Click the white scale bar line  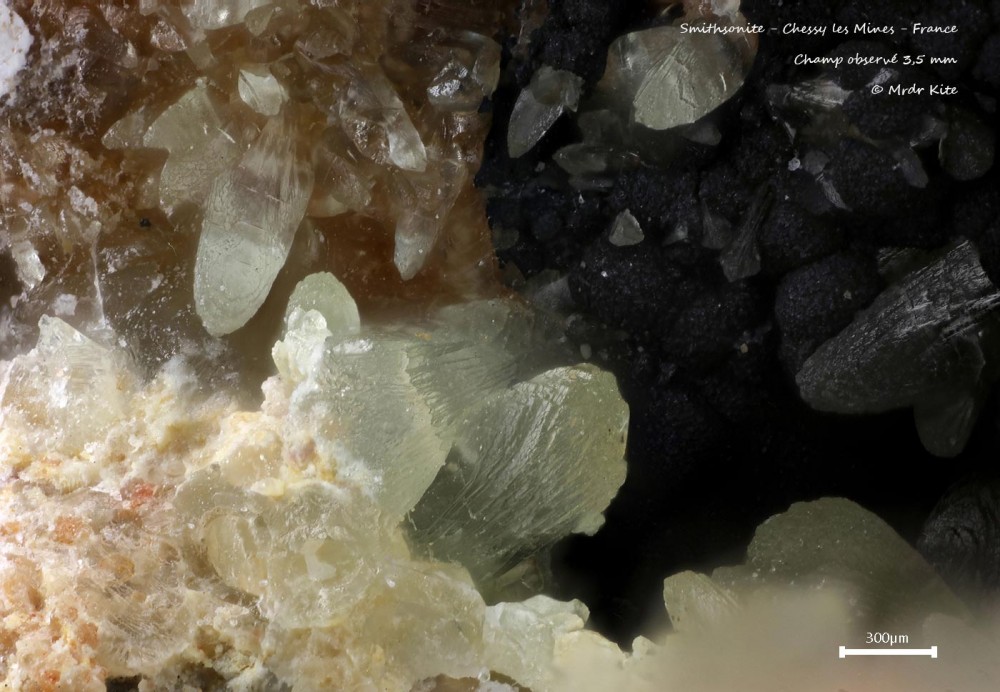887,653
